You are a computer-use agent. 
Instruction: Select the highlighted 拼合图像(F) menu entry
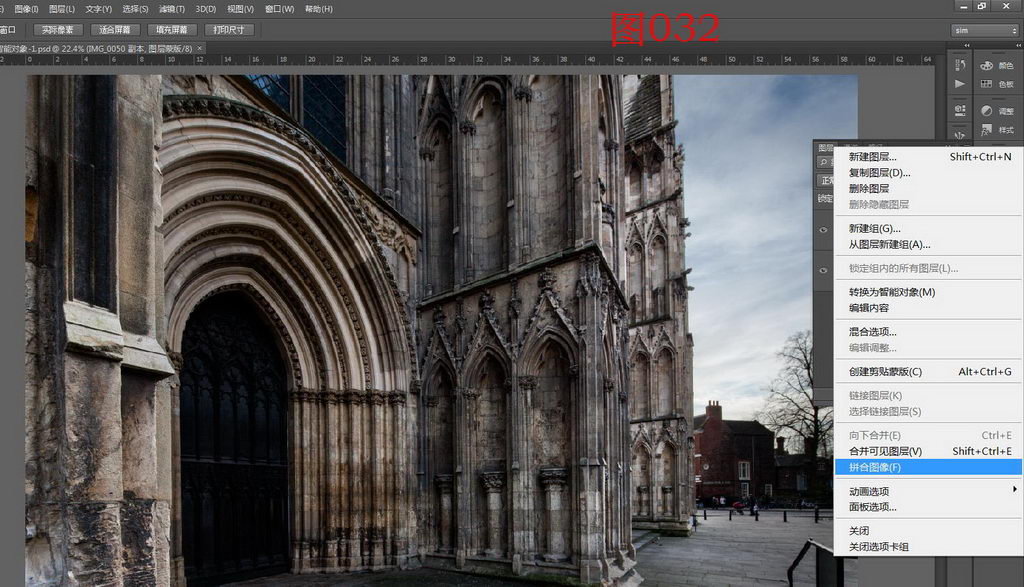929,467
